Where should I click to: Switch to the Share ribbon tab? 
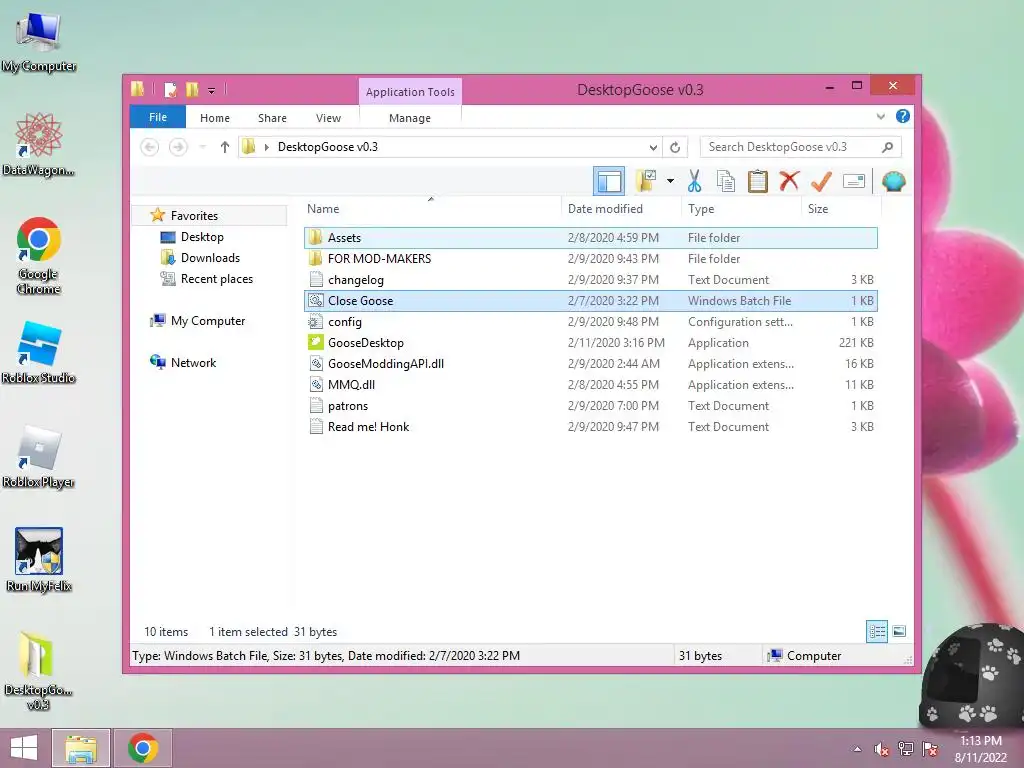coord(272,118)
